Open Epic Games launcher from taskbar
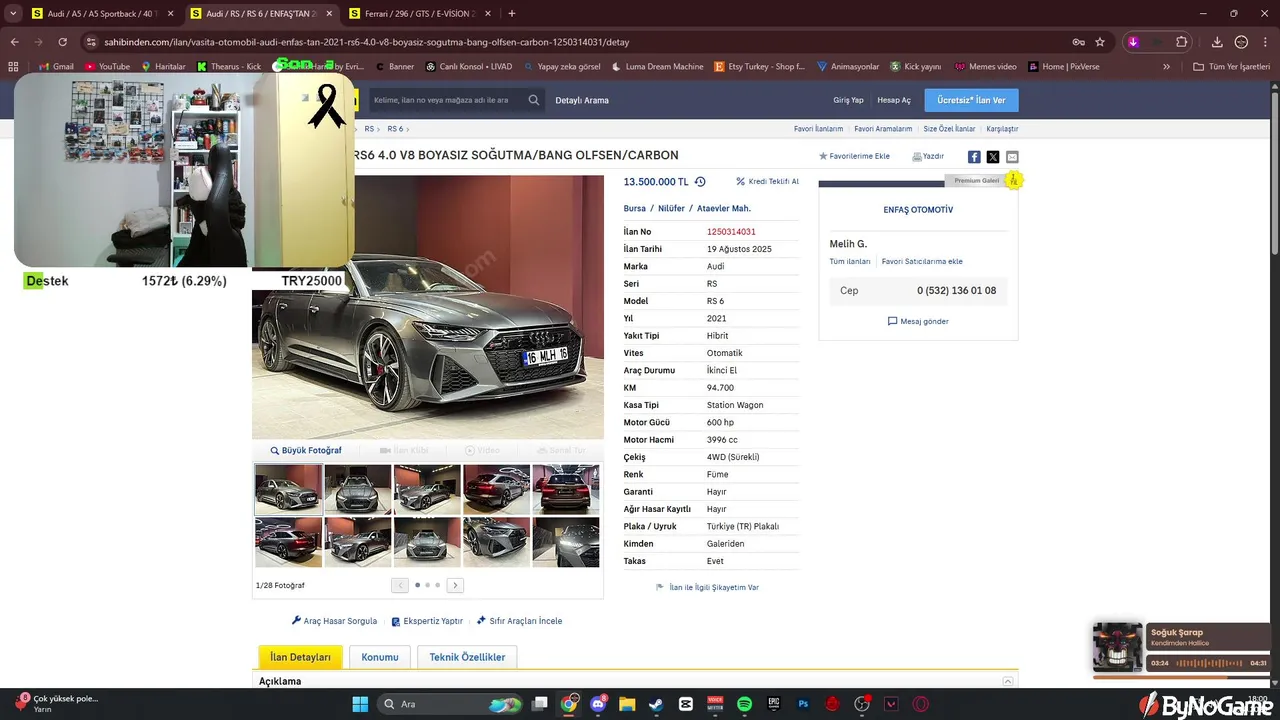 coord(774,704)
